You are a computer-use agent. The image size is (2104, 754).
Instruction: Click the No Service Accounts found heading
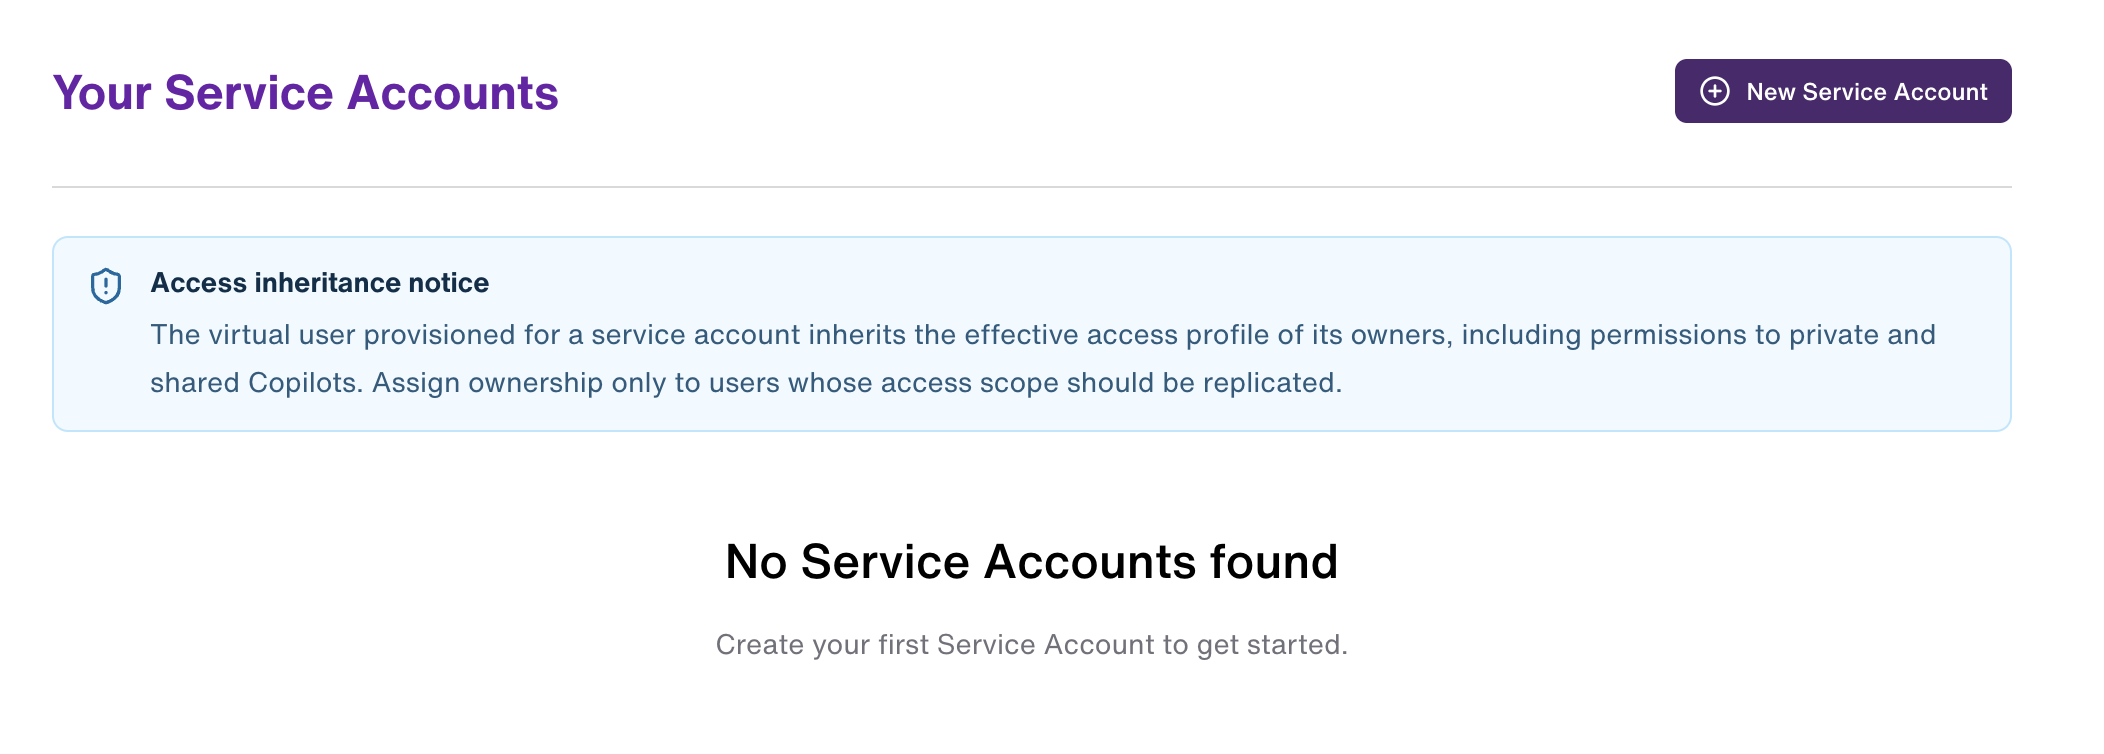1031,561
